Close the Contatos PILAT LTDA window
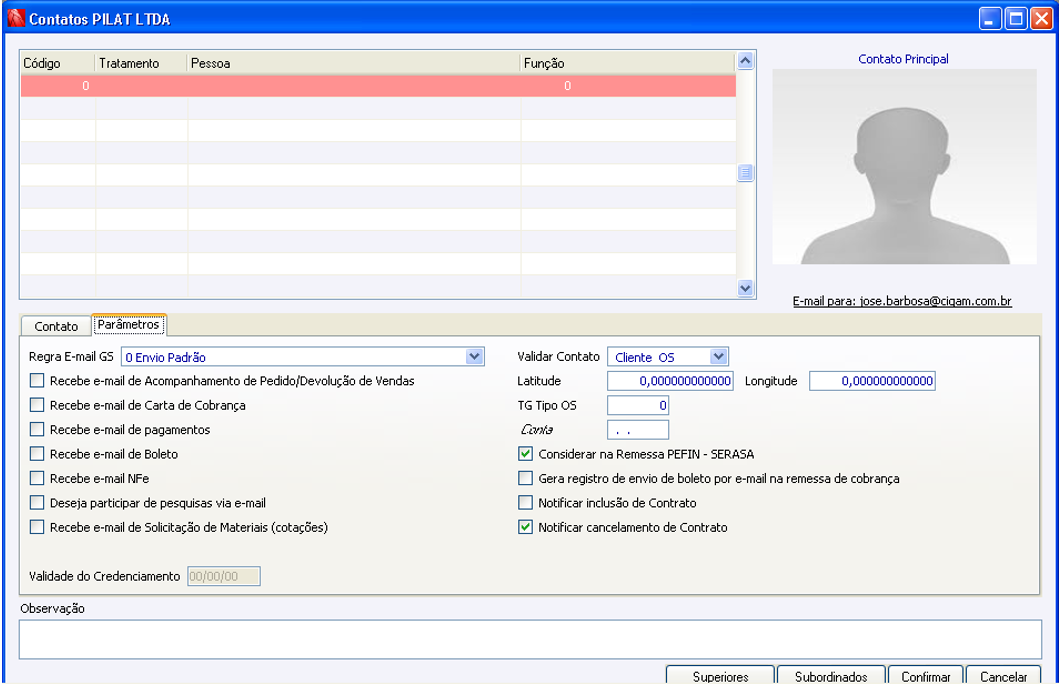The image size is (1059, 690). coord(1041,18)
